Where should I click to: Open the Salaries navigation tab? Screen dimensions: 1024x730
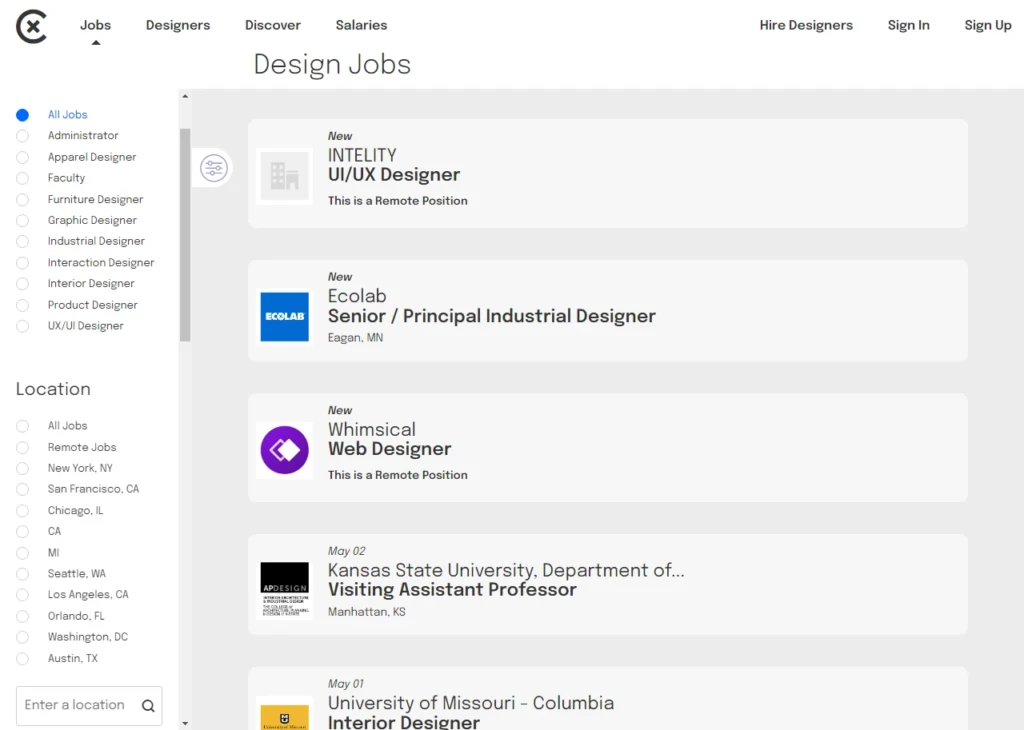[361, 25]
